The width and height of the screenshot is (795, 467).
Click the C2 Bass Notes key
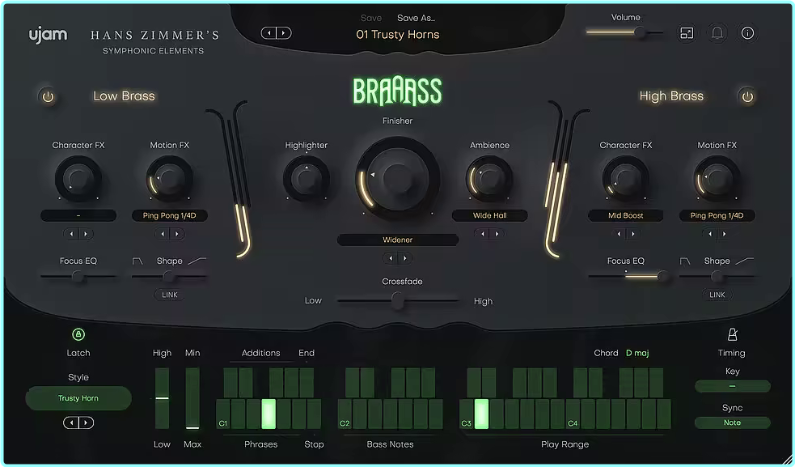[345, 414]
